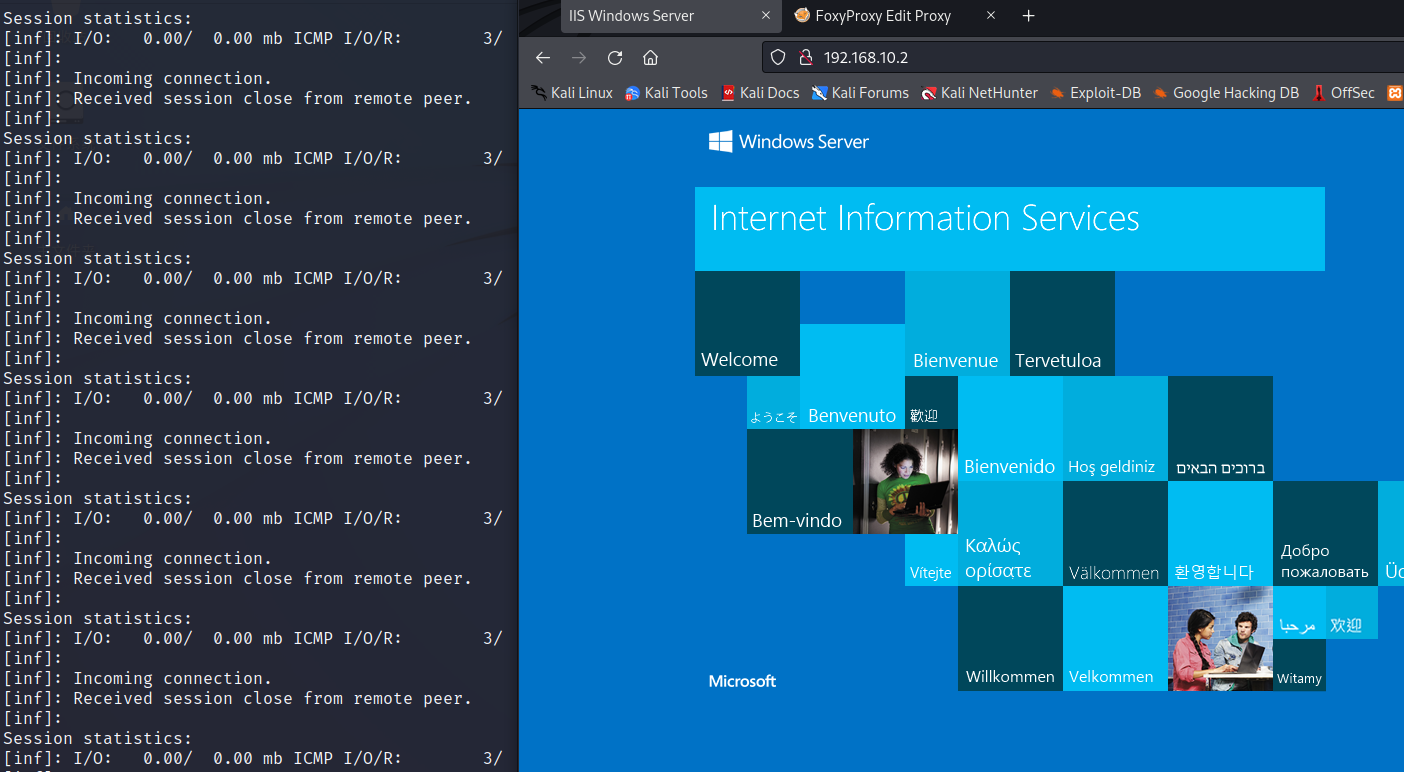
Task: Click the Добро пожаловать tile
Action: pyautogui.click(x=1325, y=534)
